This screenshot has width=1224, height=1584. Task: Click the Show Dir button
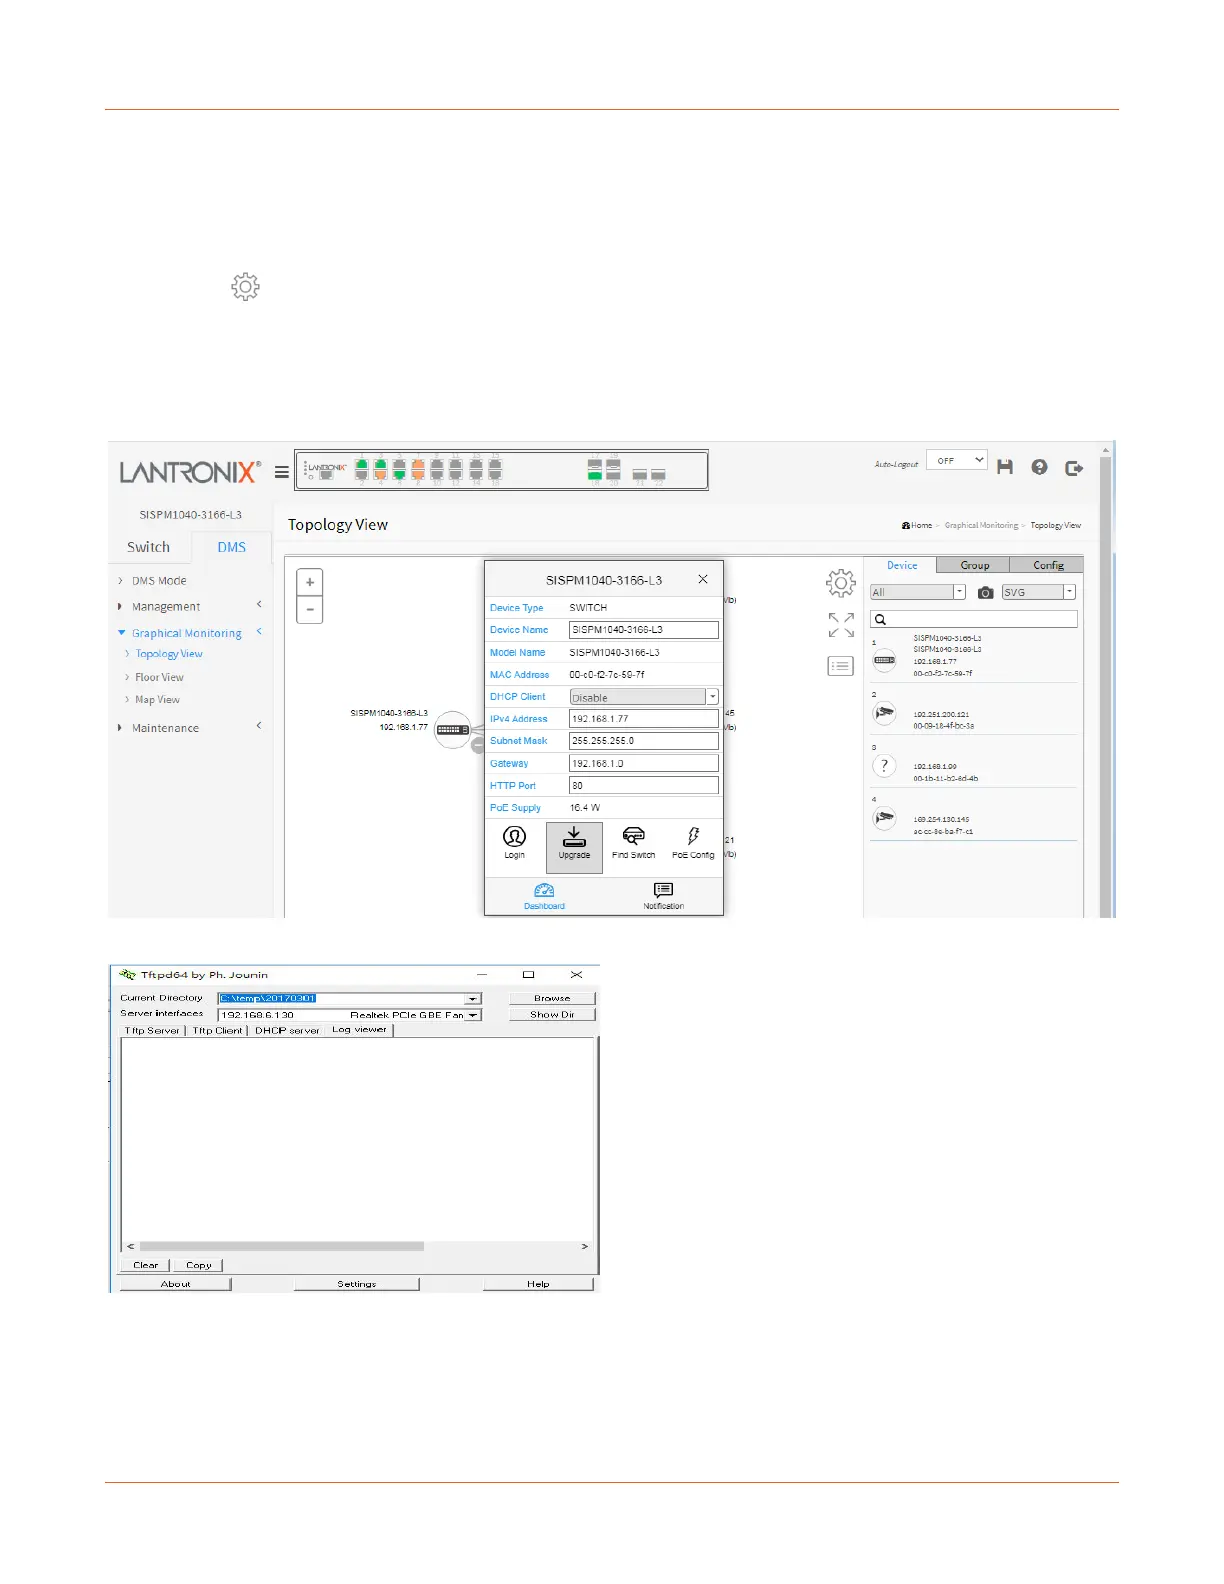[x=552, y=1014]
